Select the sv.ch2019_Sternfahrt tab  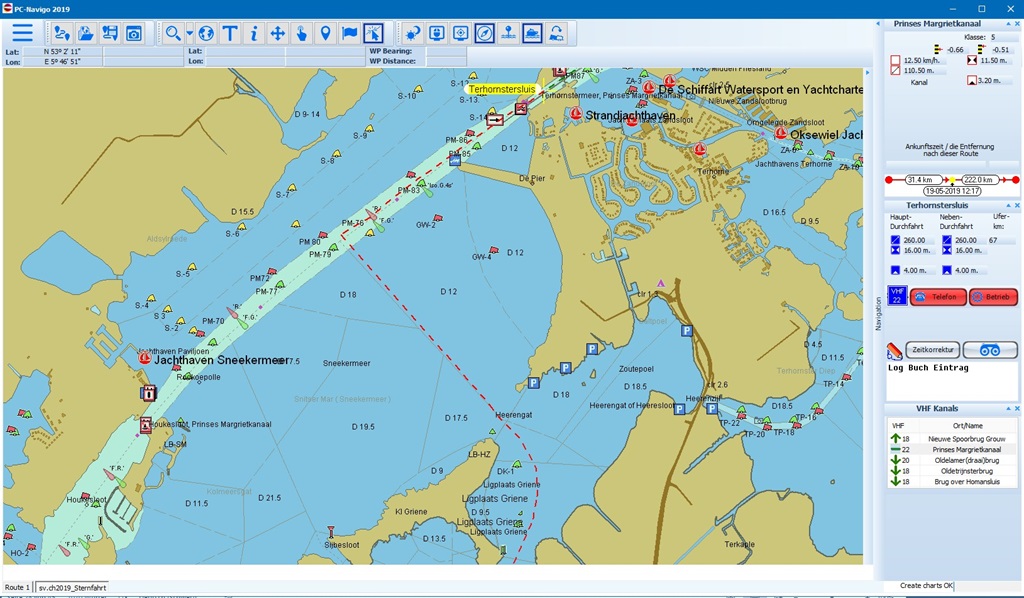[x=72, y=588]
